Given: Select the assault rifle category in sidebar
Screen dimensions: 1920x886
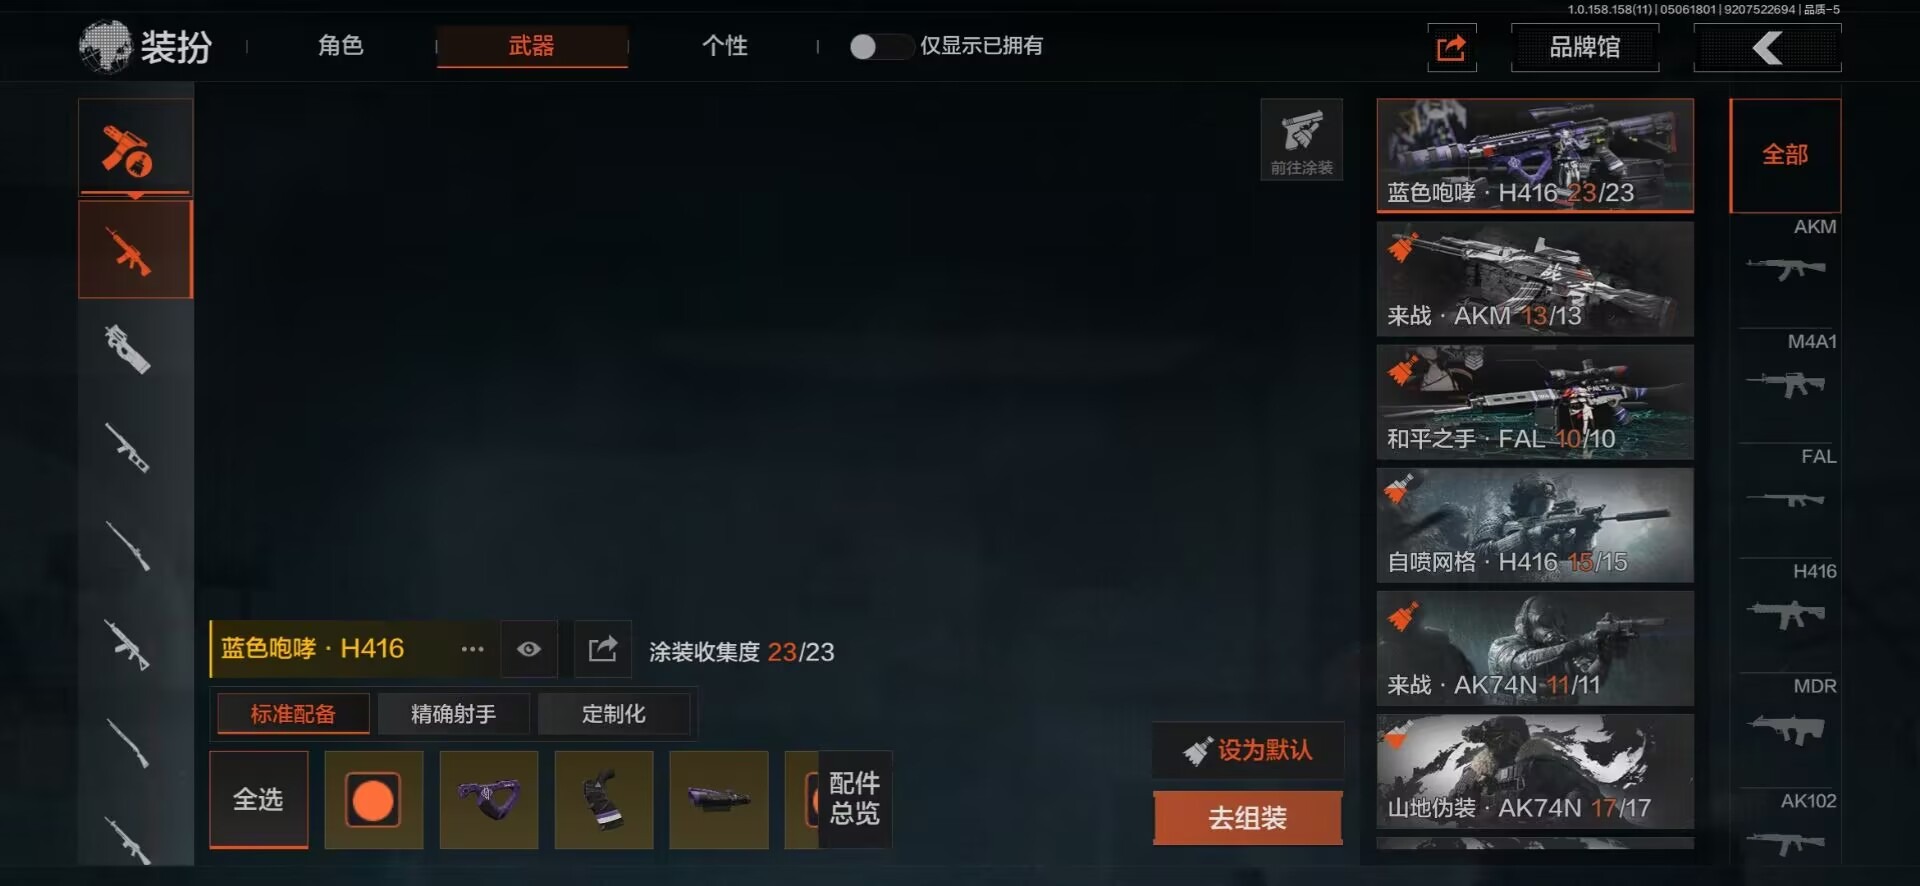Looking at the screenshot, I should pyautogui.click(x=135, y=249).
